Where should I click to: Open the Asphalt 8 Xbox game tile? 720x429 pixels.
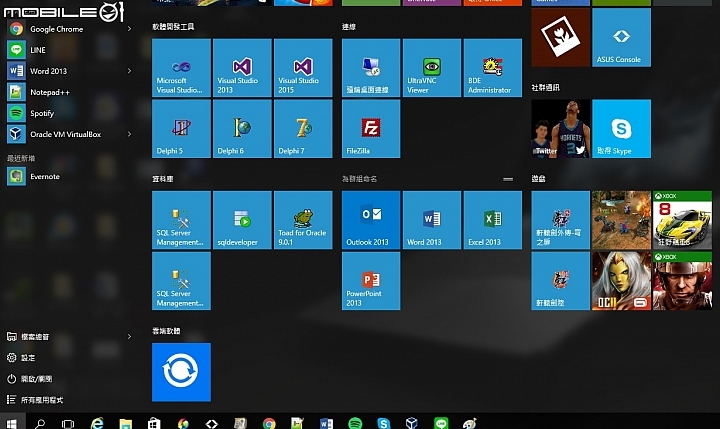point(682,220)
